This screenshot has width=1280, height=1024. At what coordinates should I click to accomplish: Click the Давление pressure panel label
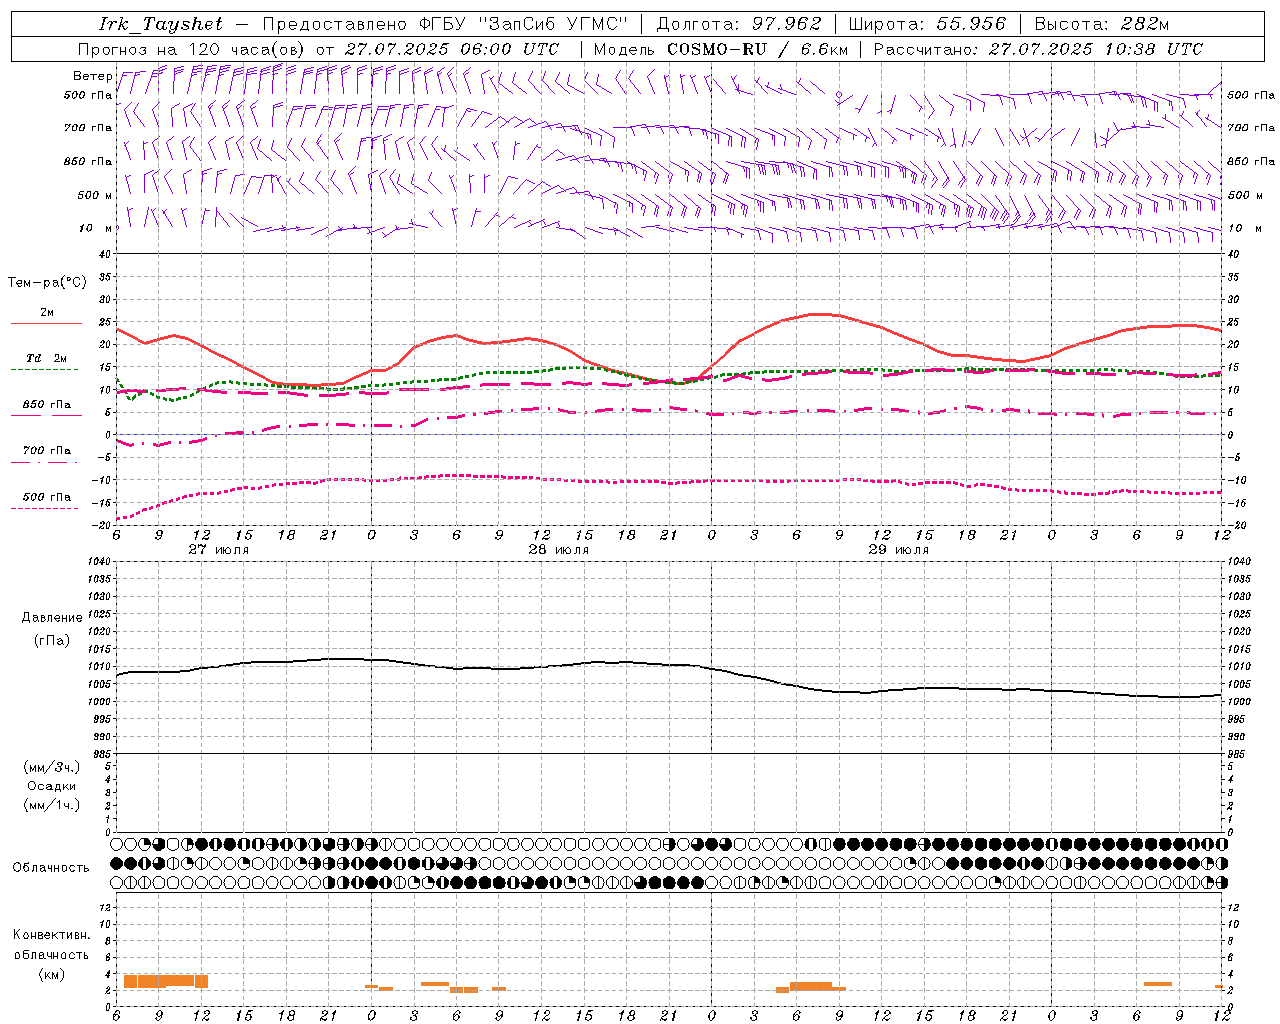52,618
